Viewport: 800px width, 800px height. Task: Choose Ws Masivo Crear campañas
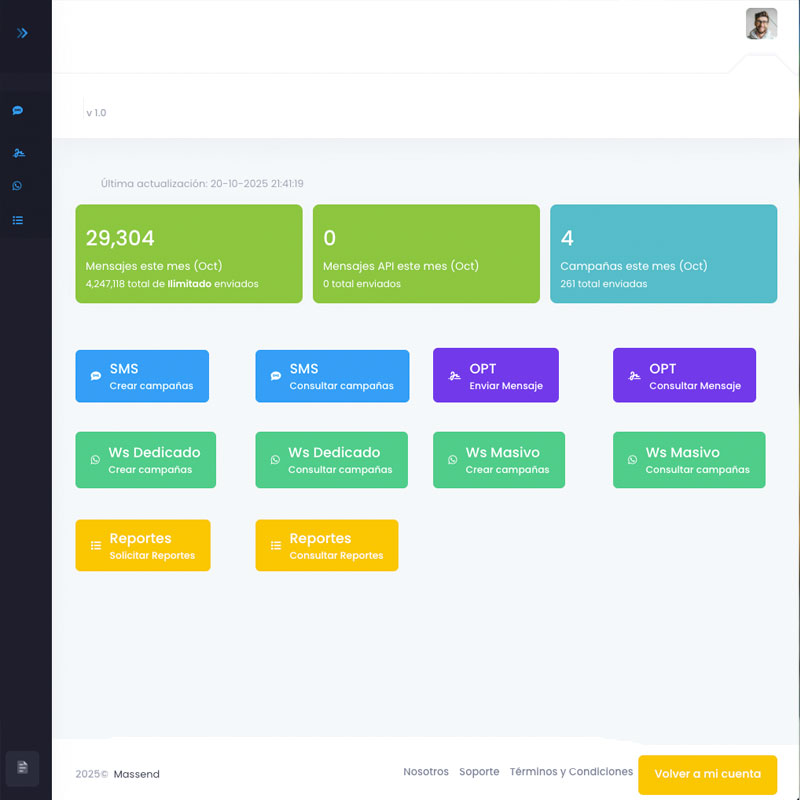coord(498,460)
